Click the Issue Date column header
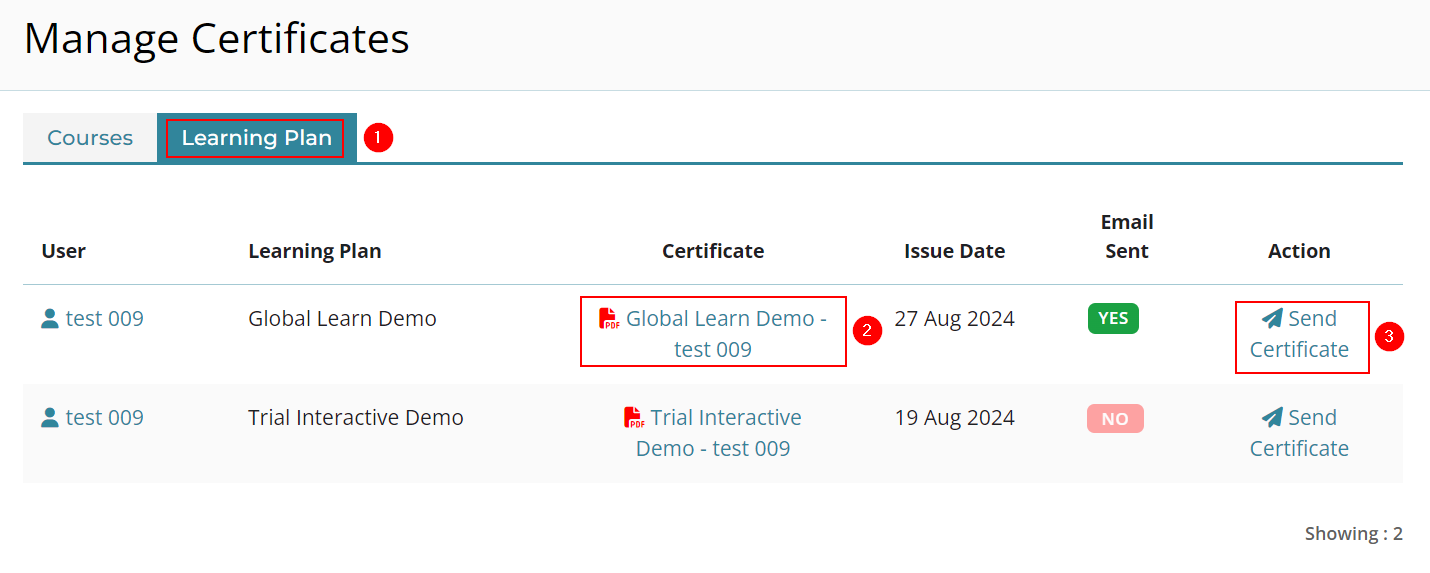Viewport: 1430px width, 573px height. (955, 251)
